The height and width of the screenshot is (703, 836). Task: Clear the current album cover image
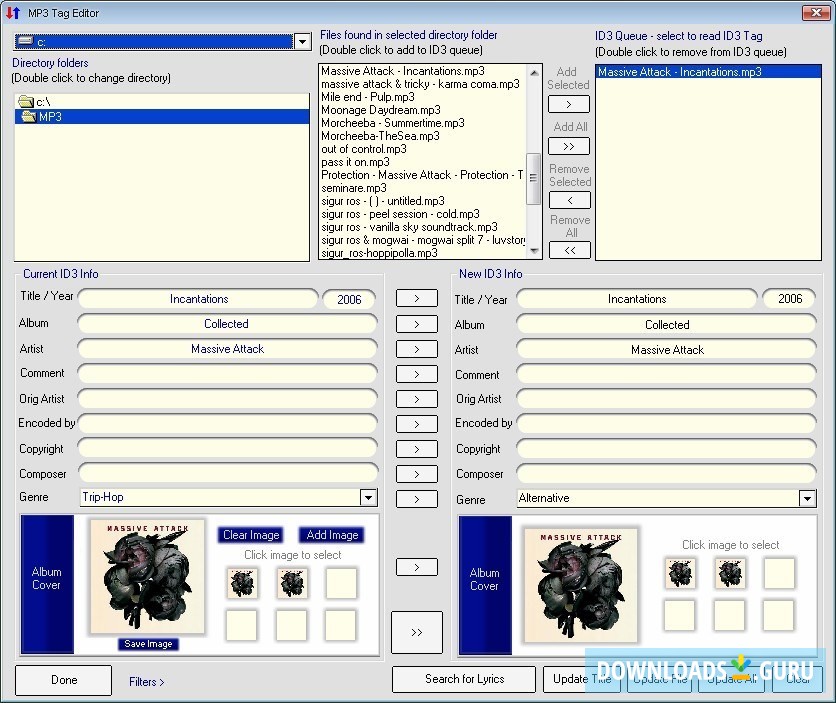250,535
